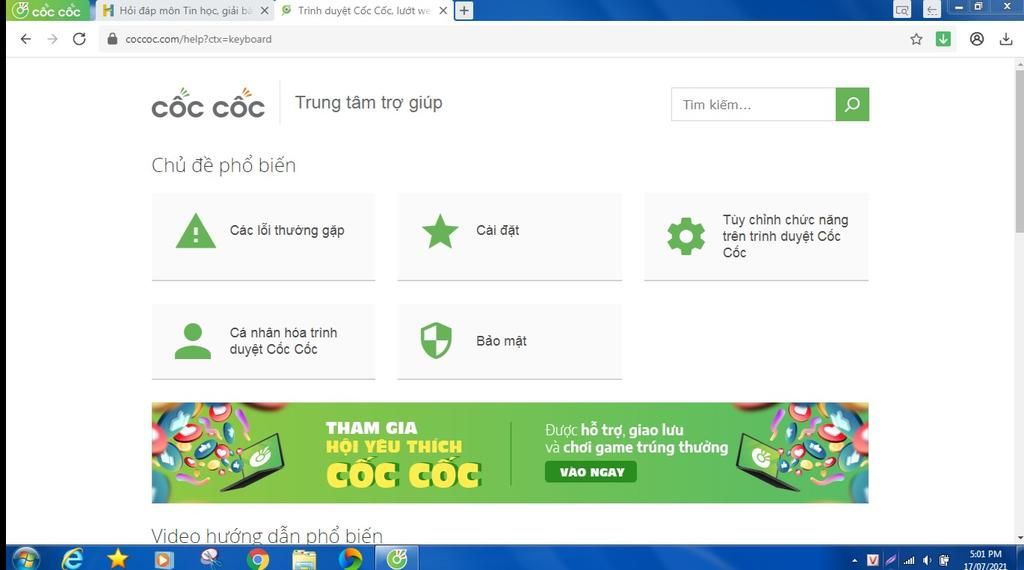This screenshot has height=570, width=1024.
Task: Open Cá nhân hóa trình duyệt Cốc Cốc topic
Action: pyautogui.click(x=263, y=341)
